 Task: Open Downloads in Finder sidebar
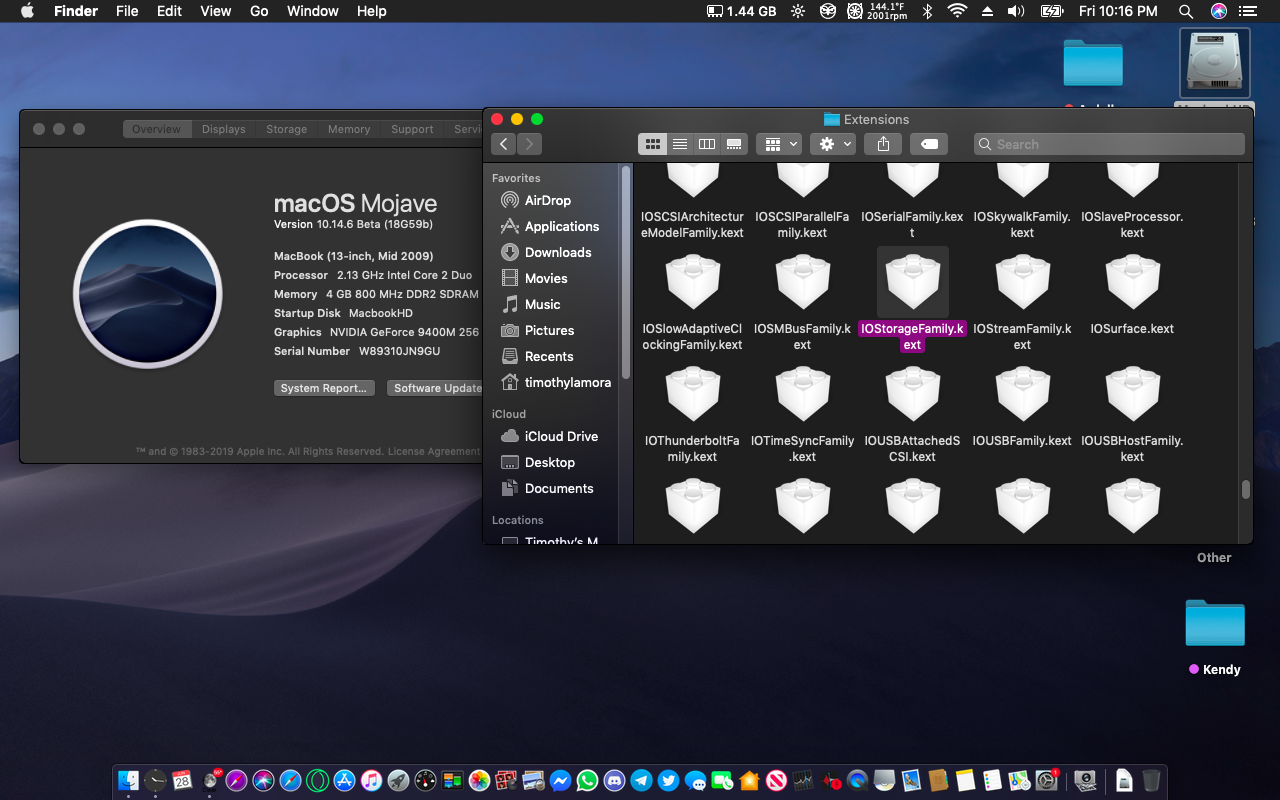558,252
